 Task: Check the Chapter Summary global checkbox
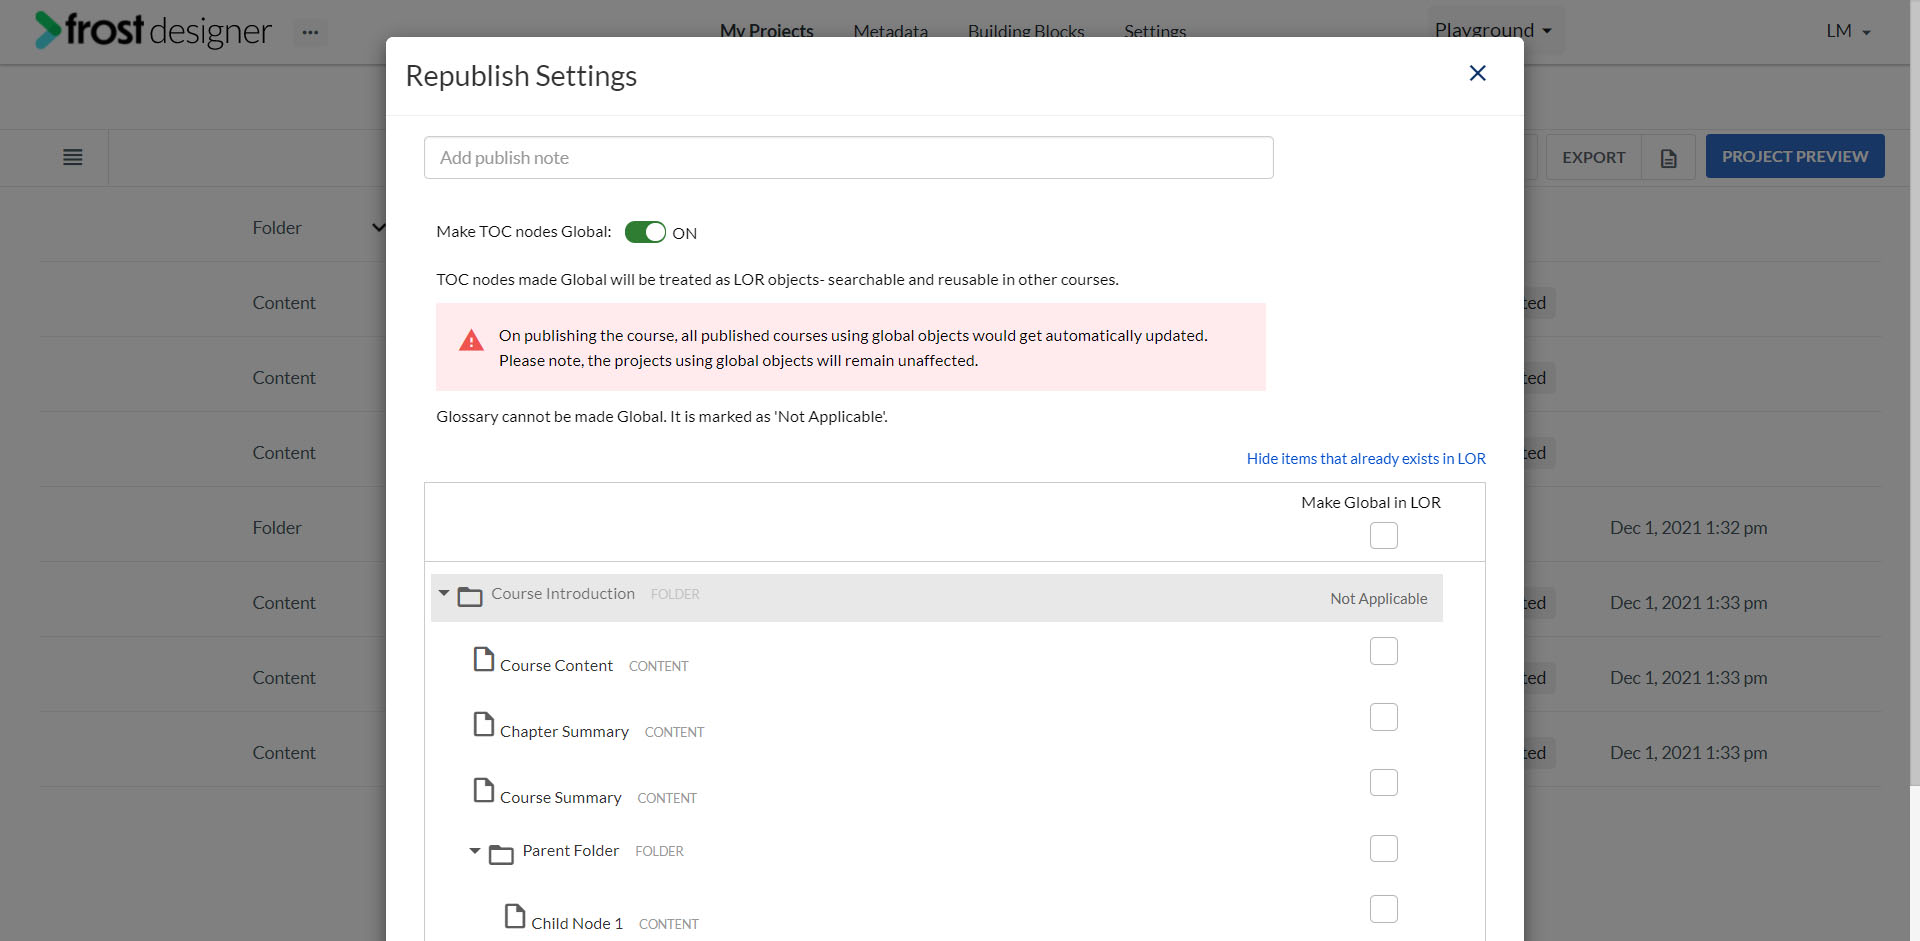1384,717
